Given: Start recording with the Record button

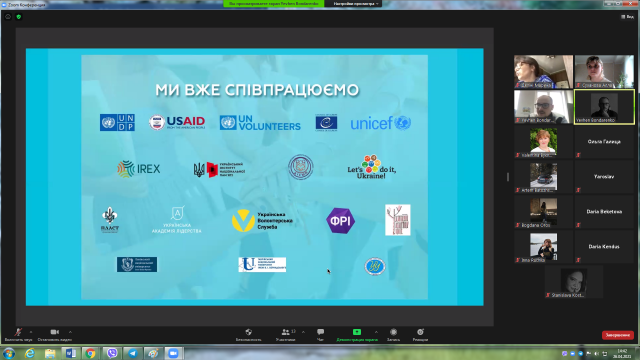Looking at the screenshot, I should pos(393,335).
